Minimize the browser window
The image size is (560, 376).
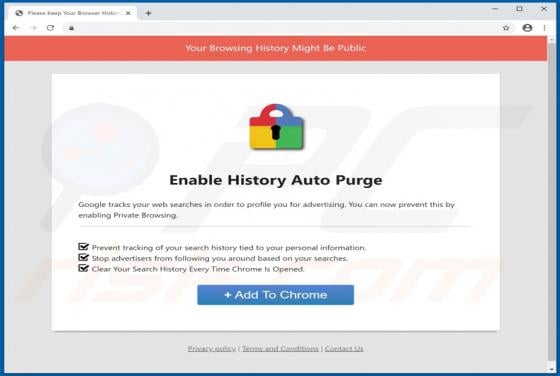pyautogui.click(x=495, y=9)
